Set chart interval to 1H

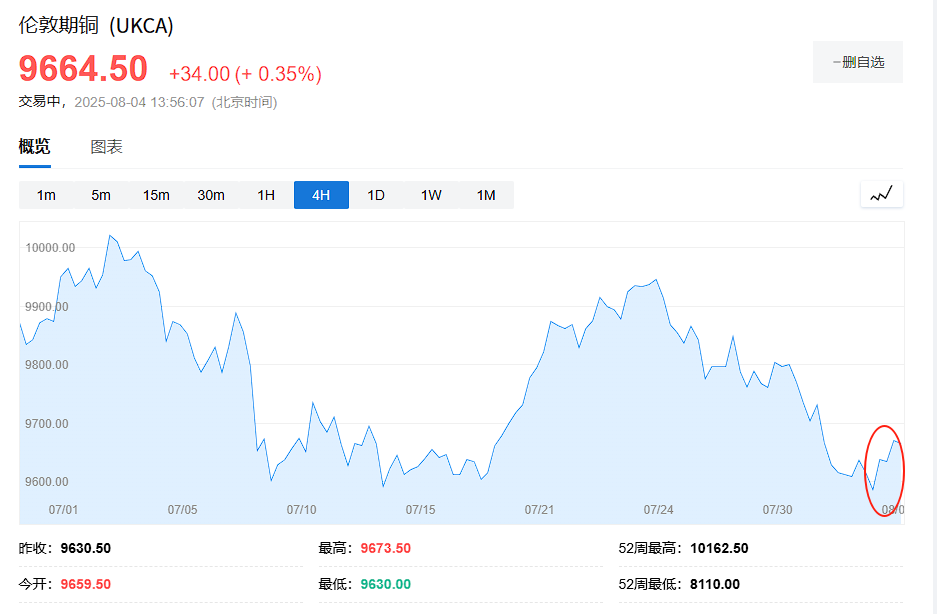point(266,195)
